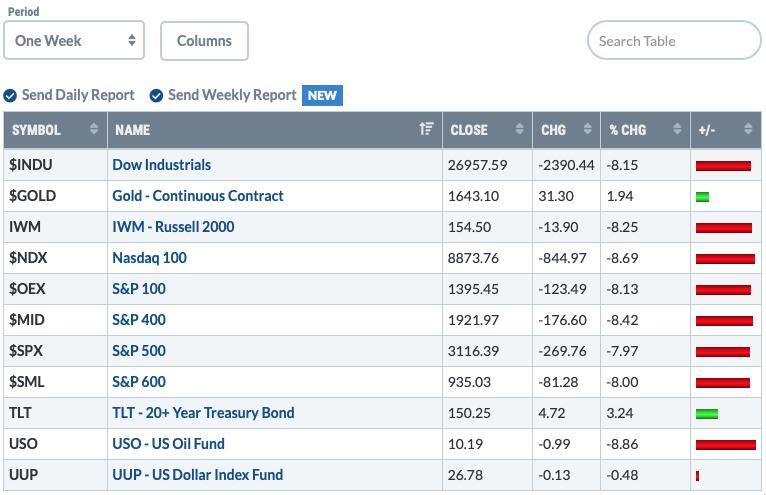This screenshot has width=766, height=495.
Task: Open the S&P 600 link
Action: [139, 382]
